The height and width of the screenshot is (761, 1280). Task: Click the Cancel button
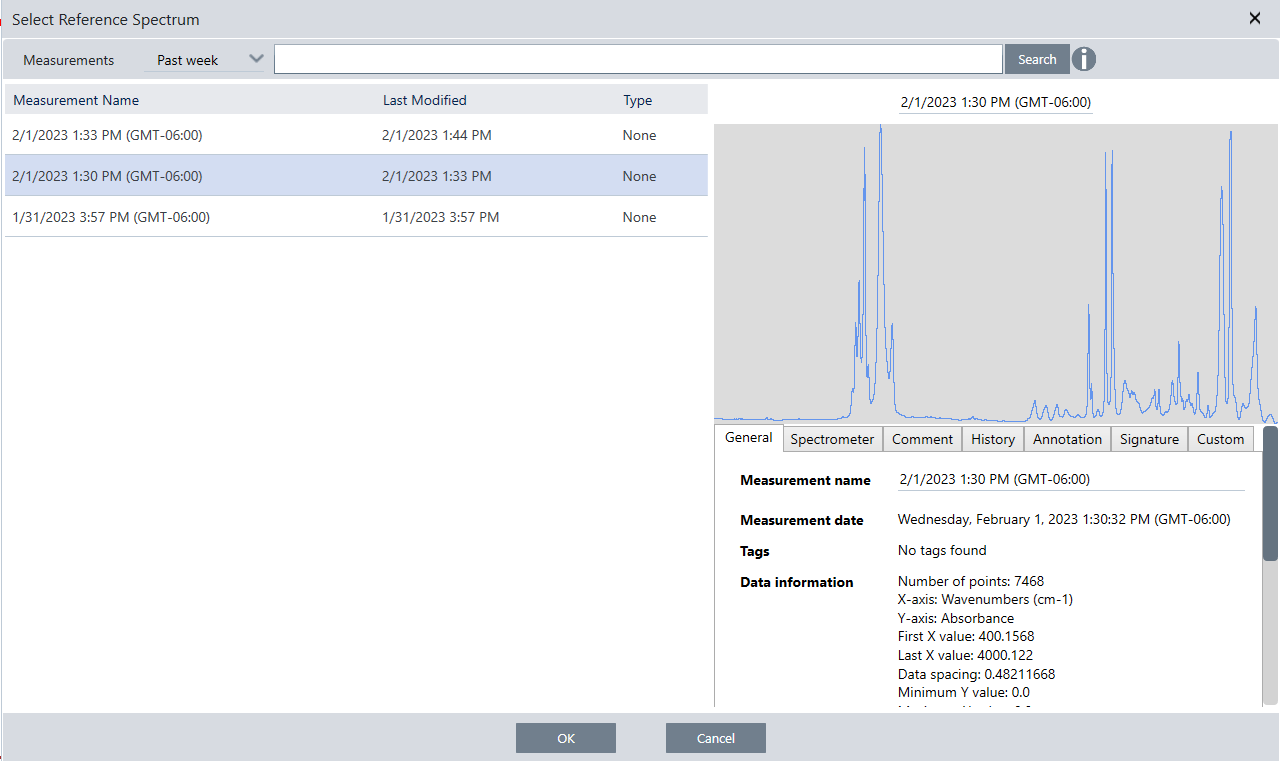click(716, 738)
